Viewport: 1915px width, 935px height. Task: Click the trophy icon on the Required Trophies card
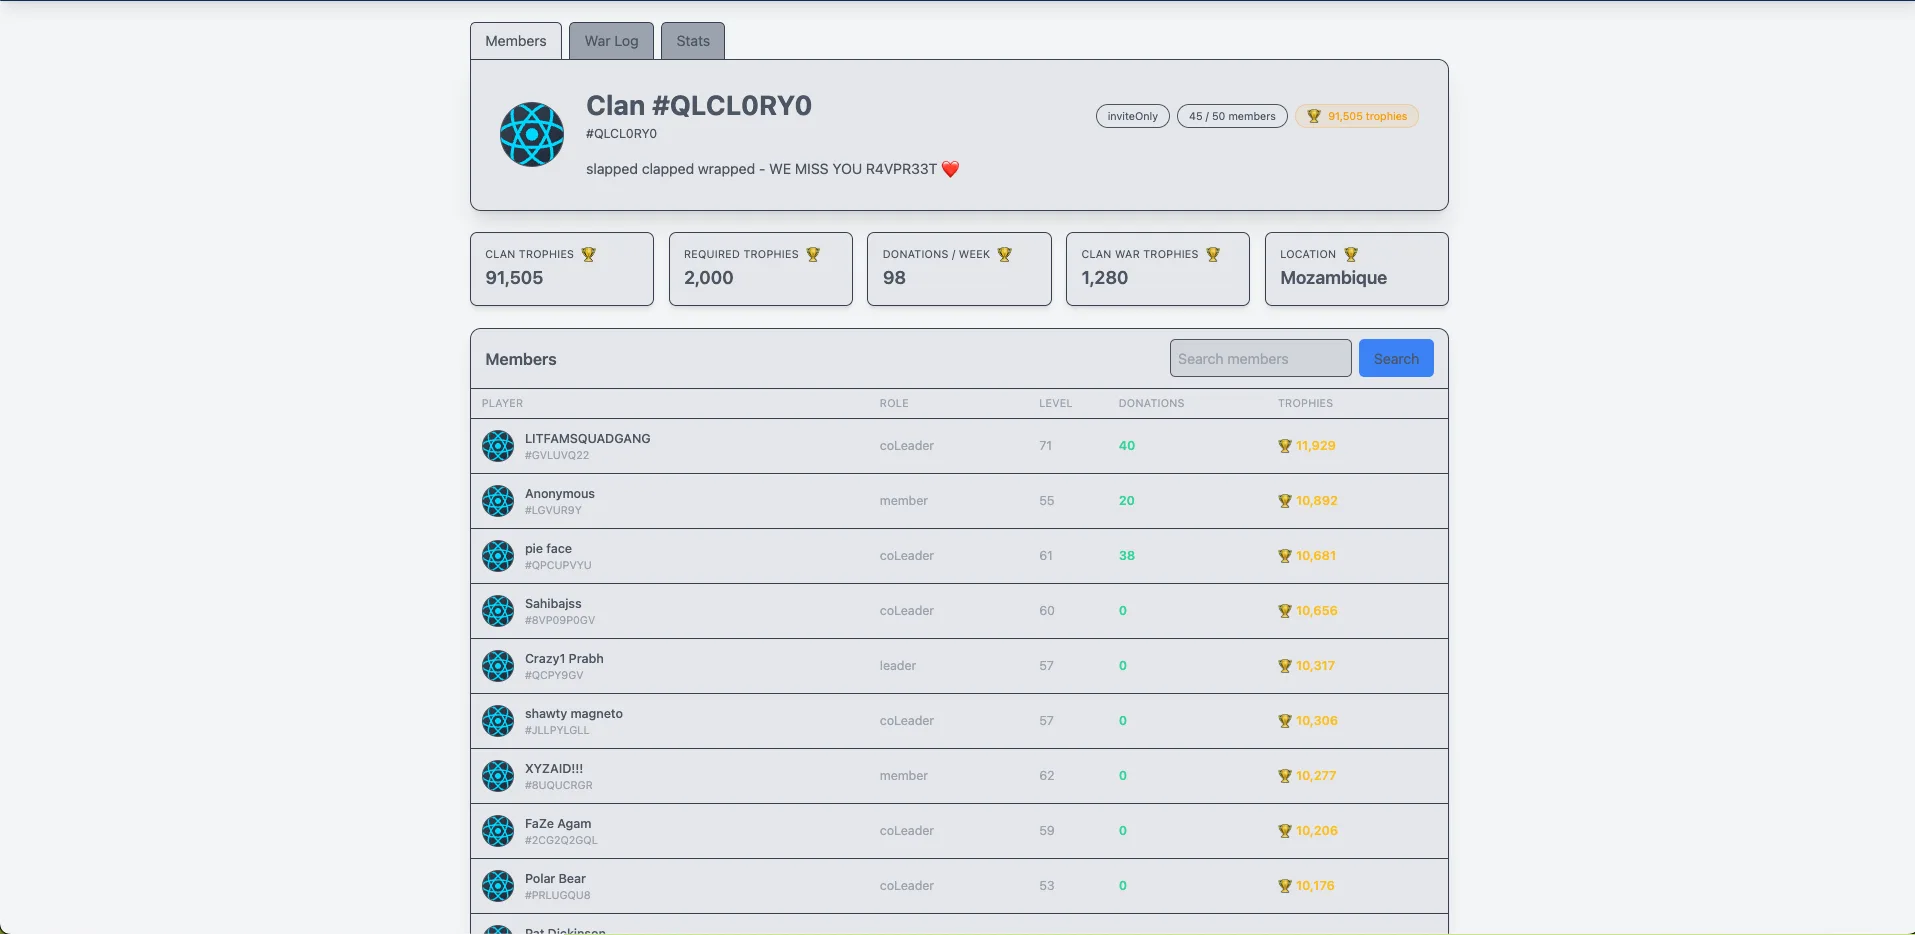813,254
